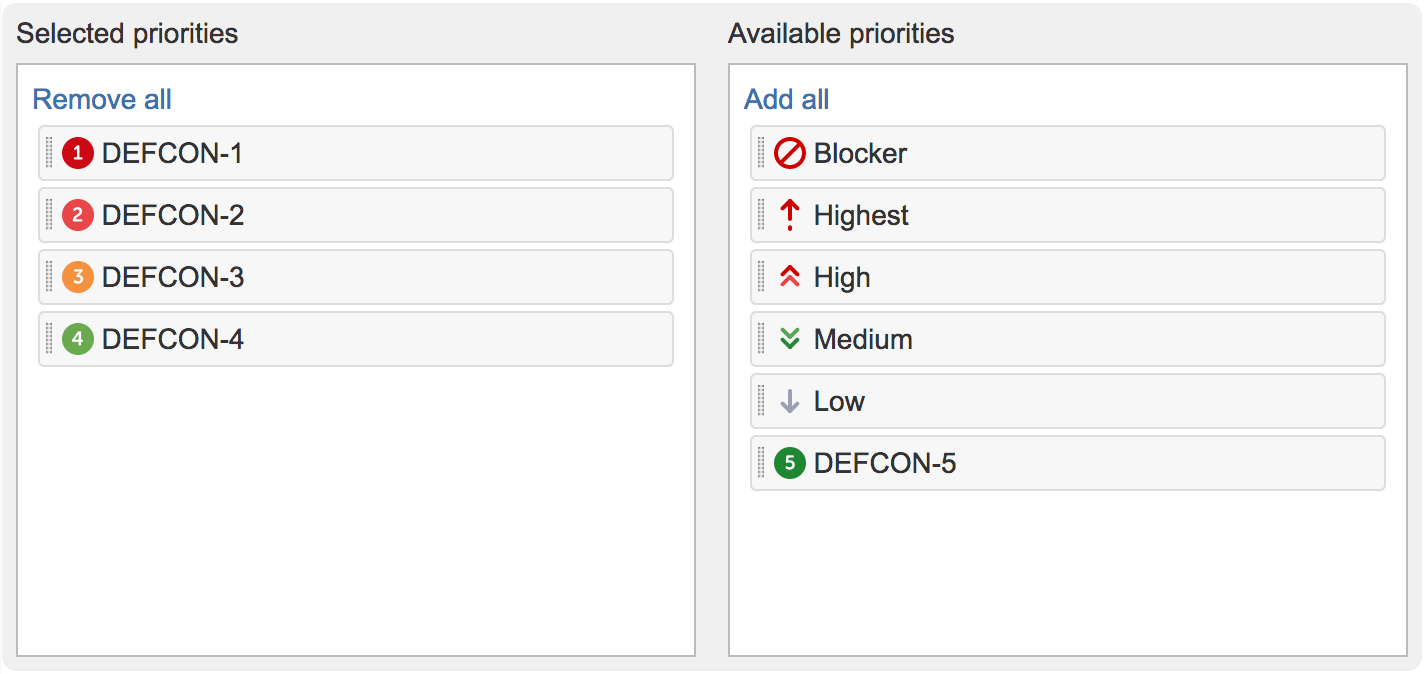Screen dimensions: 1424x674
Task: Click Add all in Available priorities
Action: [786, 99]
